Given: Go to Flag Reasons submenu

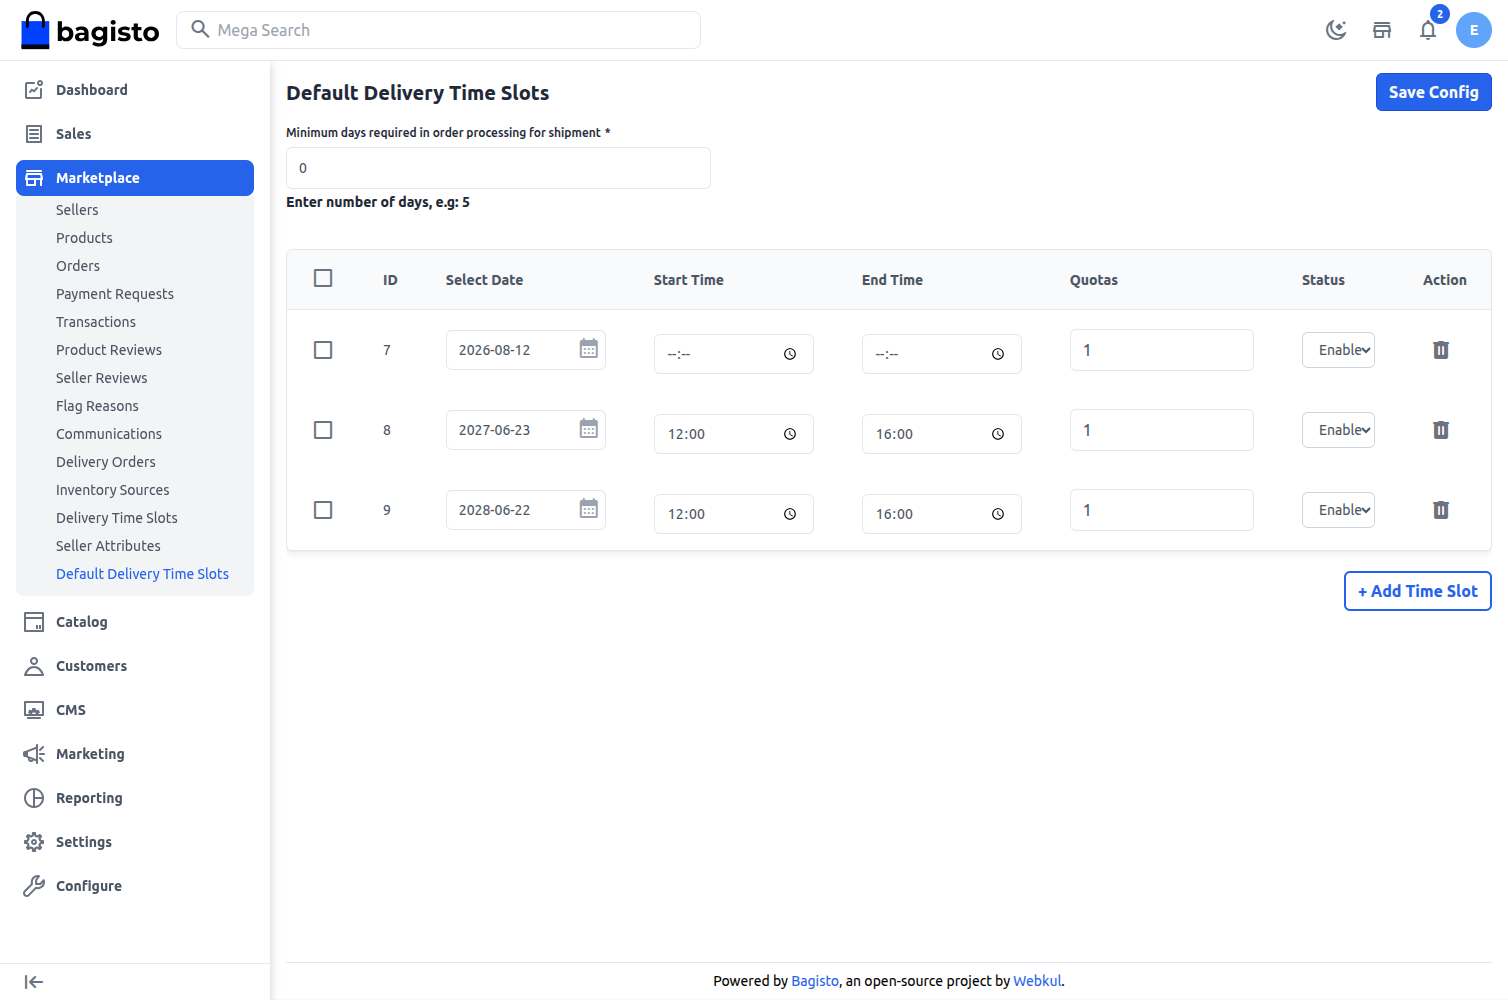Looking at the screenshot, I should tap(97, 406).
